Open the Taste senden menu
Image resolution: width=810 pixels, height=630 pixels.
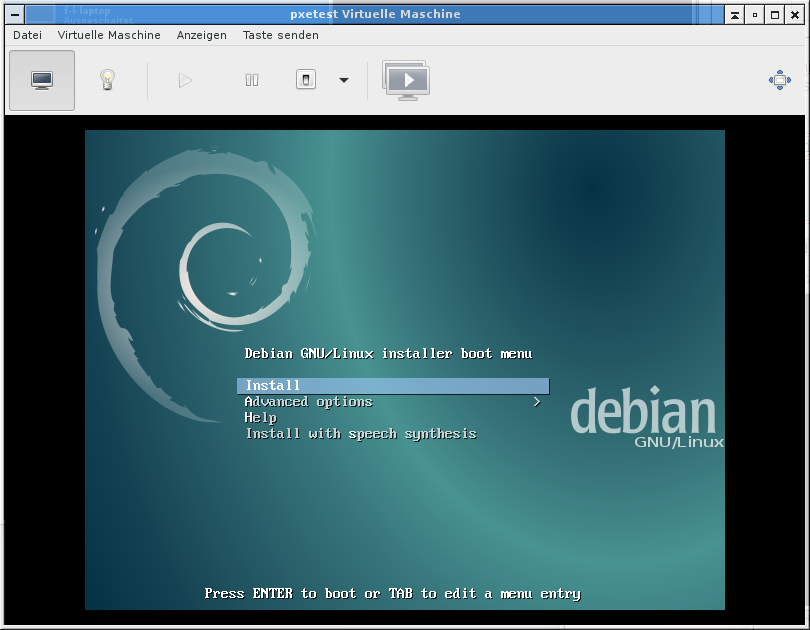coord(281,35)
